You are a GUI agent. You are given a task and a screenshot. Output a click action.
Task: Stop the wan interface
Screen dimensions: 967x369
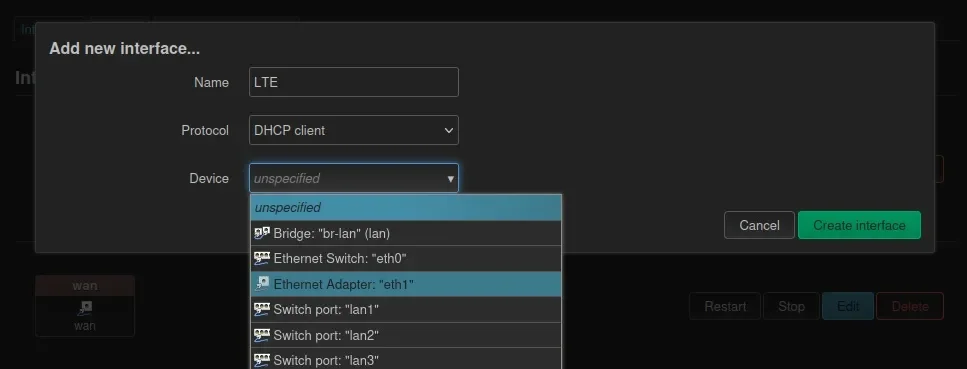point(791,306)
